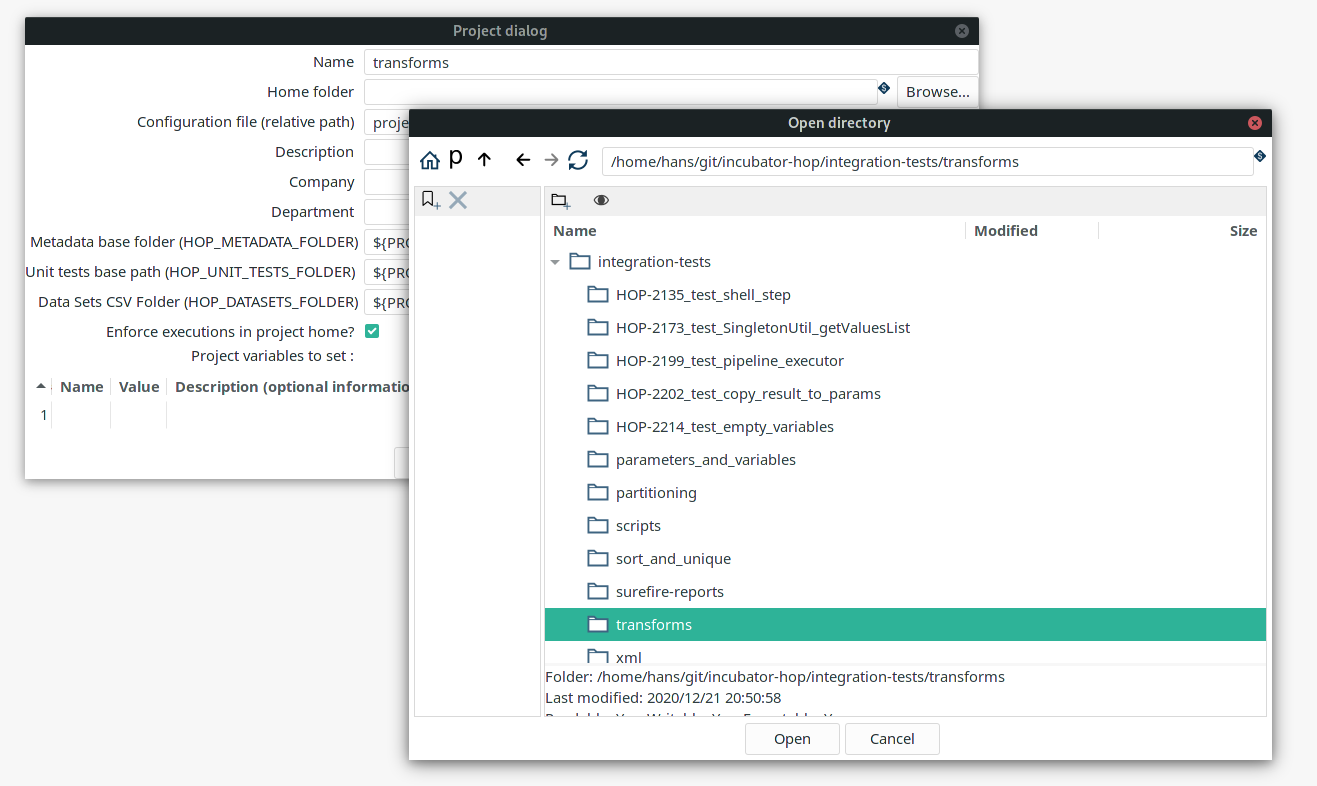The height and width of the screenshot is (786, 1317).
Task: Sort files by the Name column header
Action: pyautogui.click(x=575, y=231)
